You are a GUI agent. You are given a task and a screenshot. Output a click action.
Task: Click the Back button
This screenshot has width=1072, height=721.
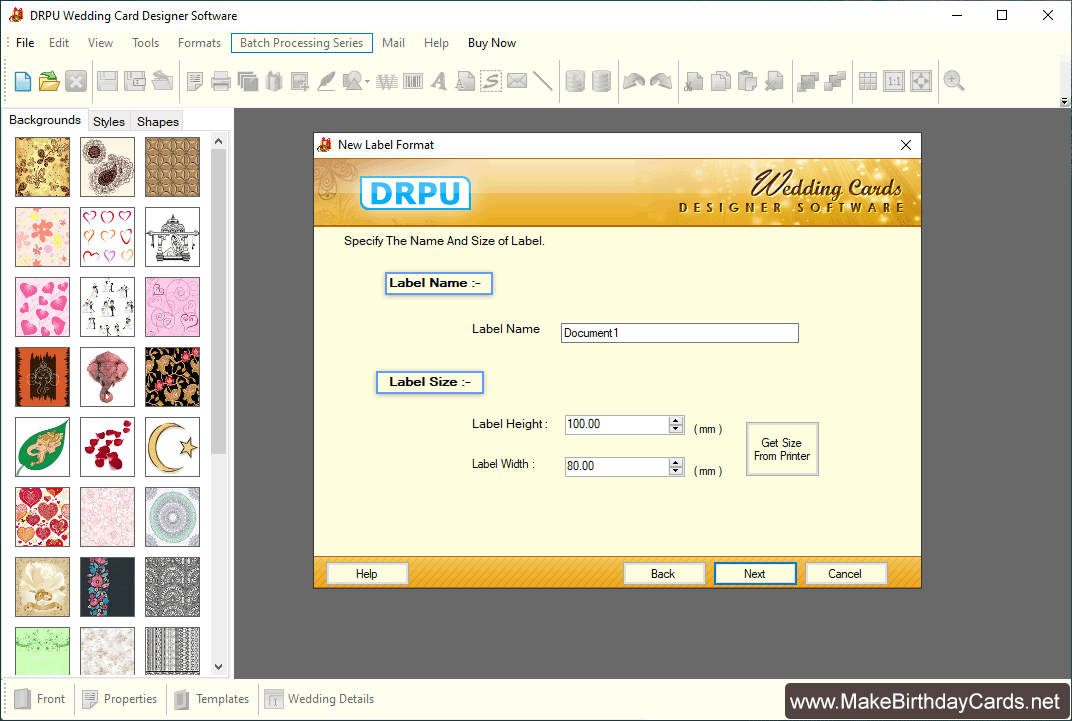pos(663,573)
